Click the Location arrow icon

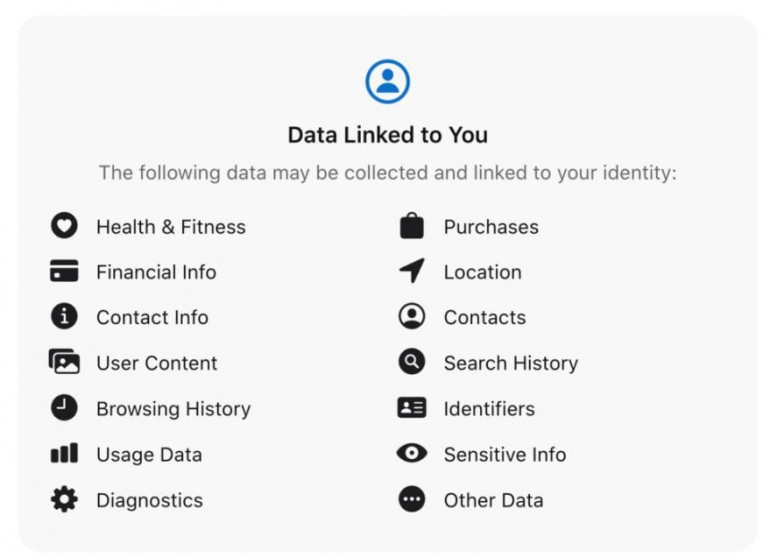coord(411,271)
